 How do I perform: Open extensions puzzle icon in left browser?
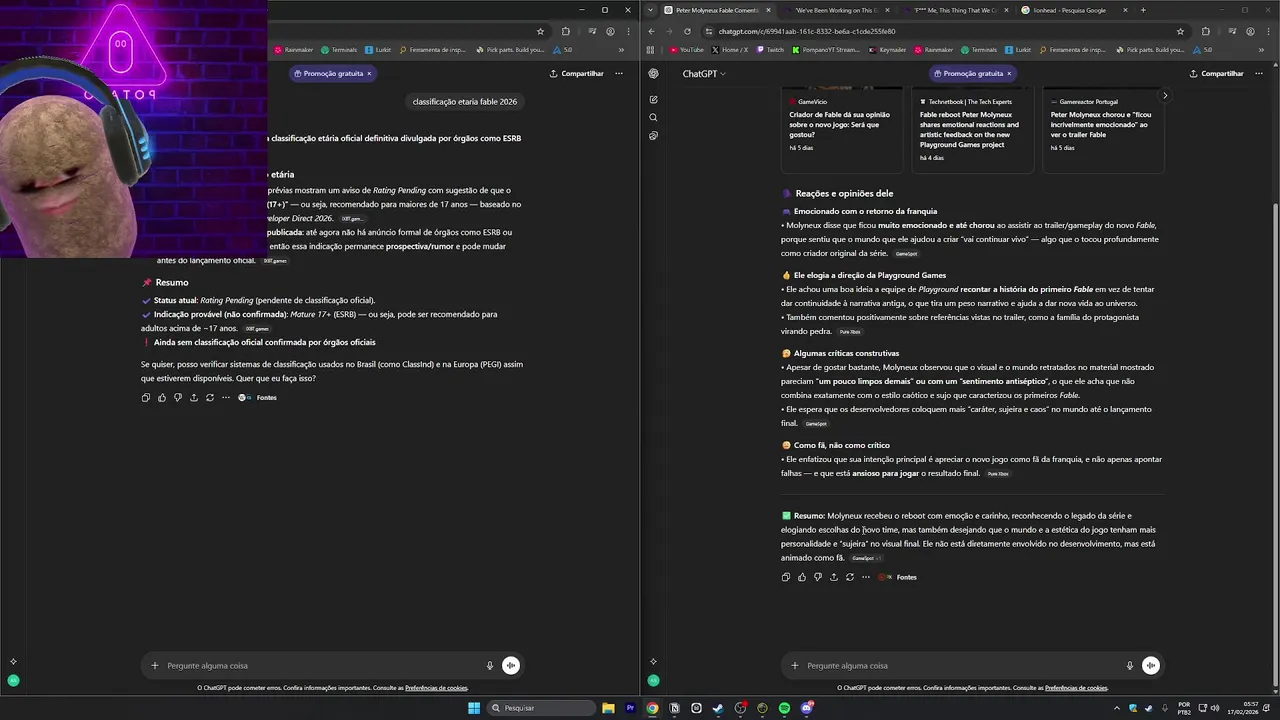click(x=566, y=31)
